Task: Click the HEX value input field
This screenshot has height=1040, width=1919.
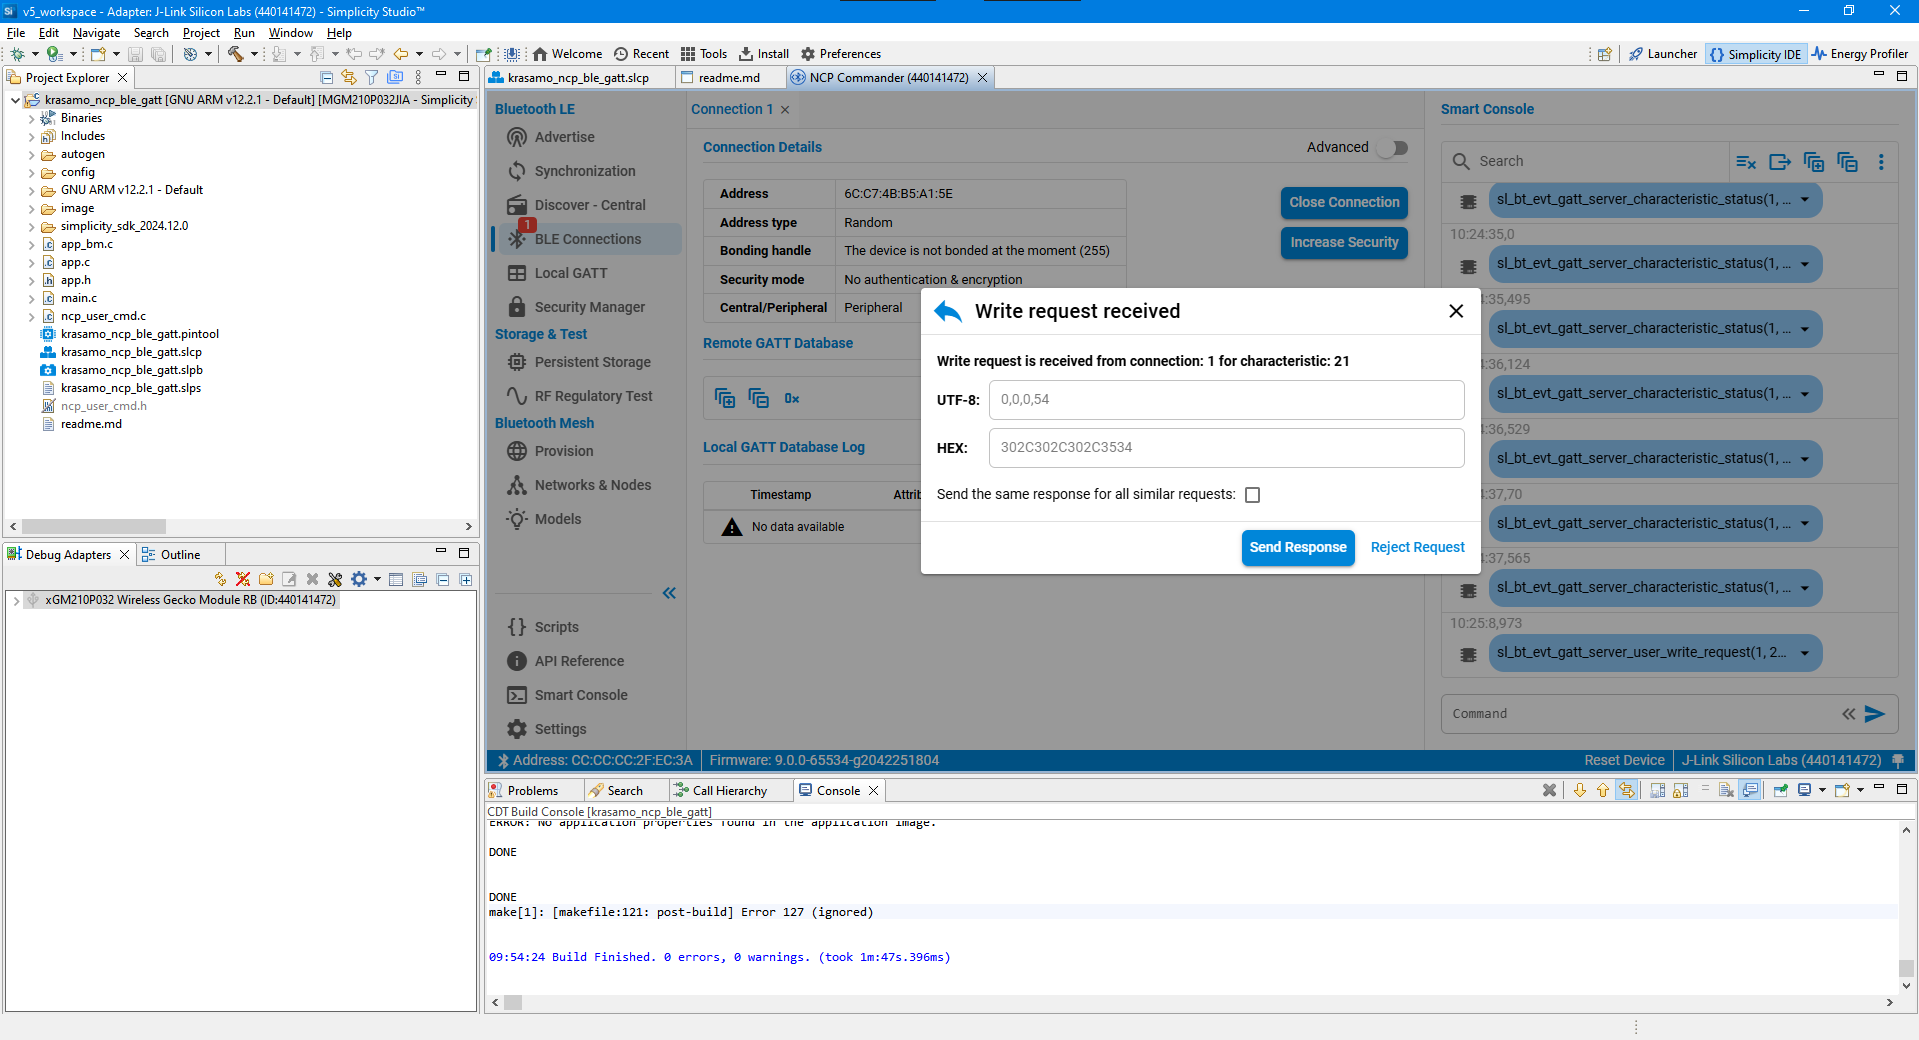Action: (x=1226, y=448)
